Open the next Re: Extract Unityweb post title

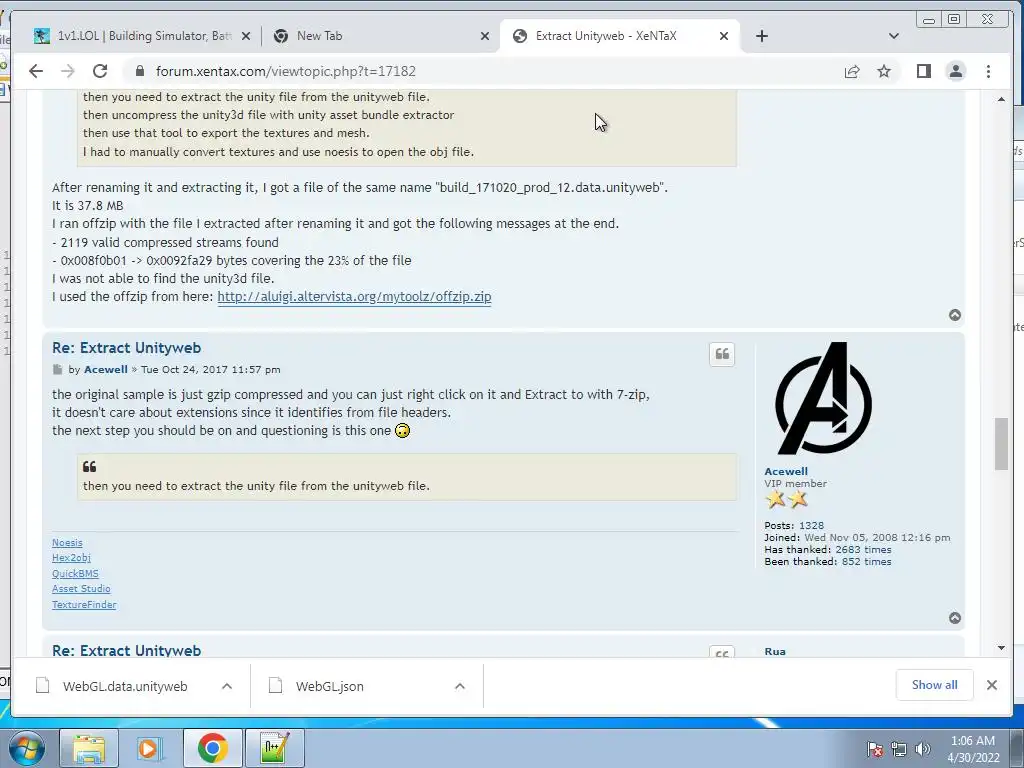[127, 650]
